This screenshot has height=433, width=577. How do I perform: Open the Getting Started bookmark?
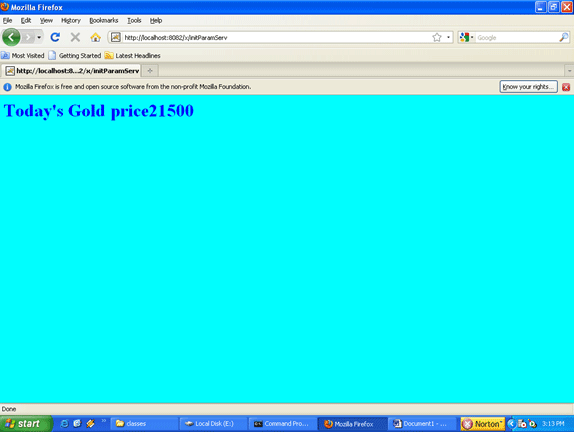point(75,56)
